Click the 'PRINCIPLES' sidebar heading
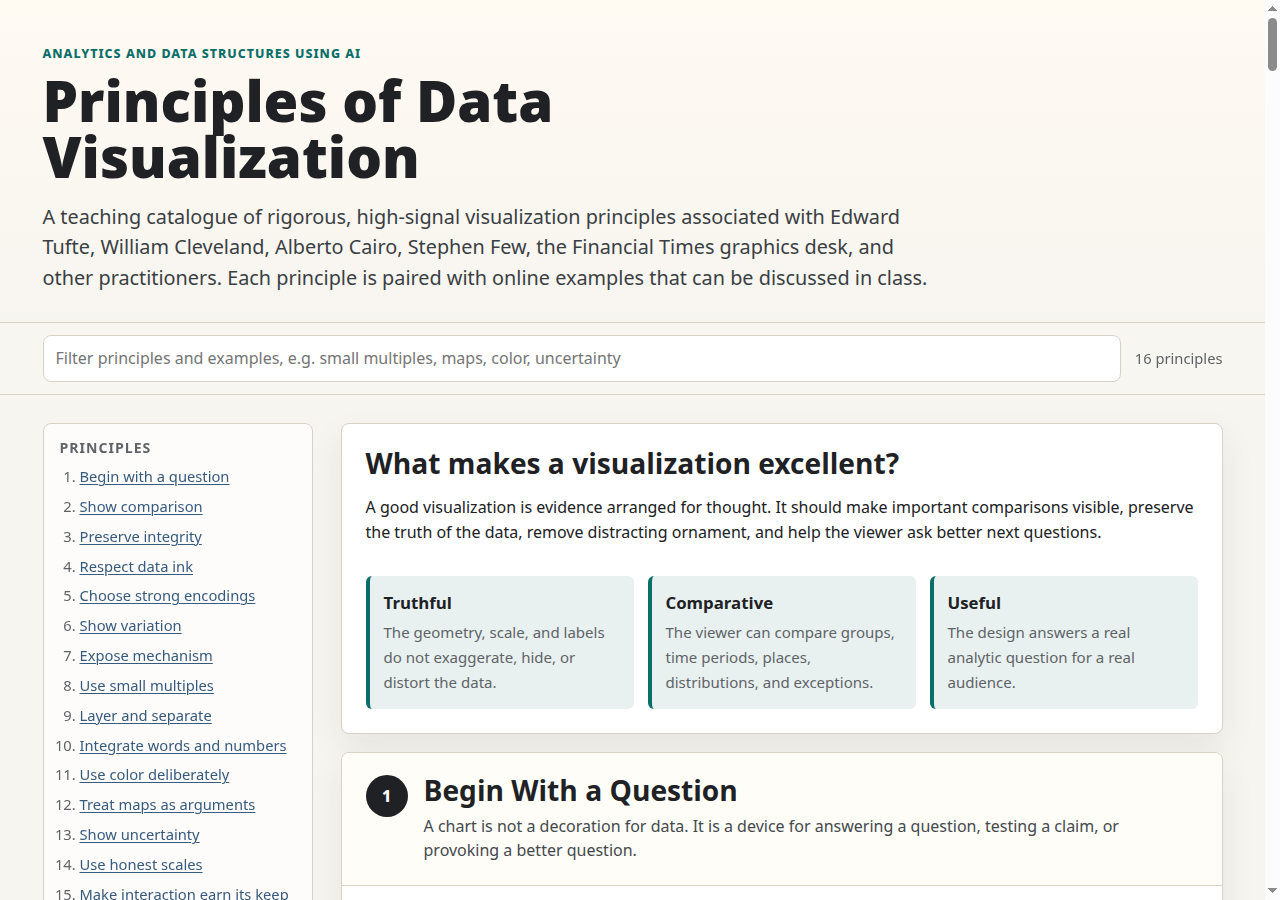 (x=105, y=448)
